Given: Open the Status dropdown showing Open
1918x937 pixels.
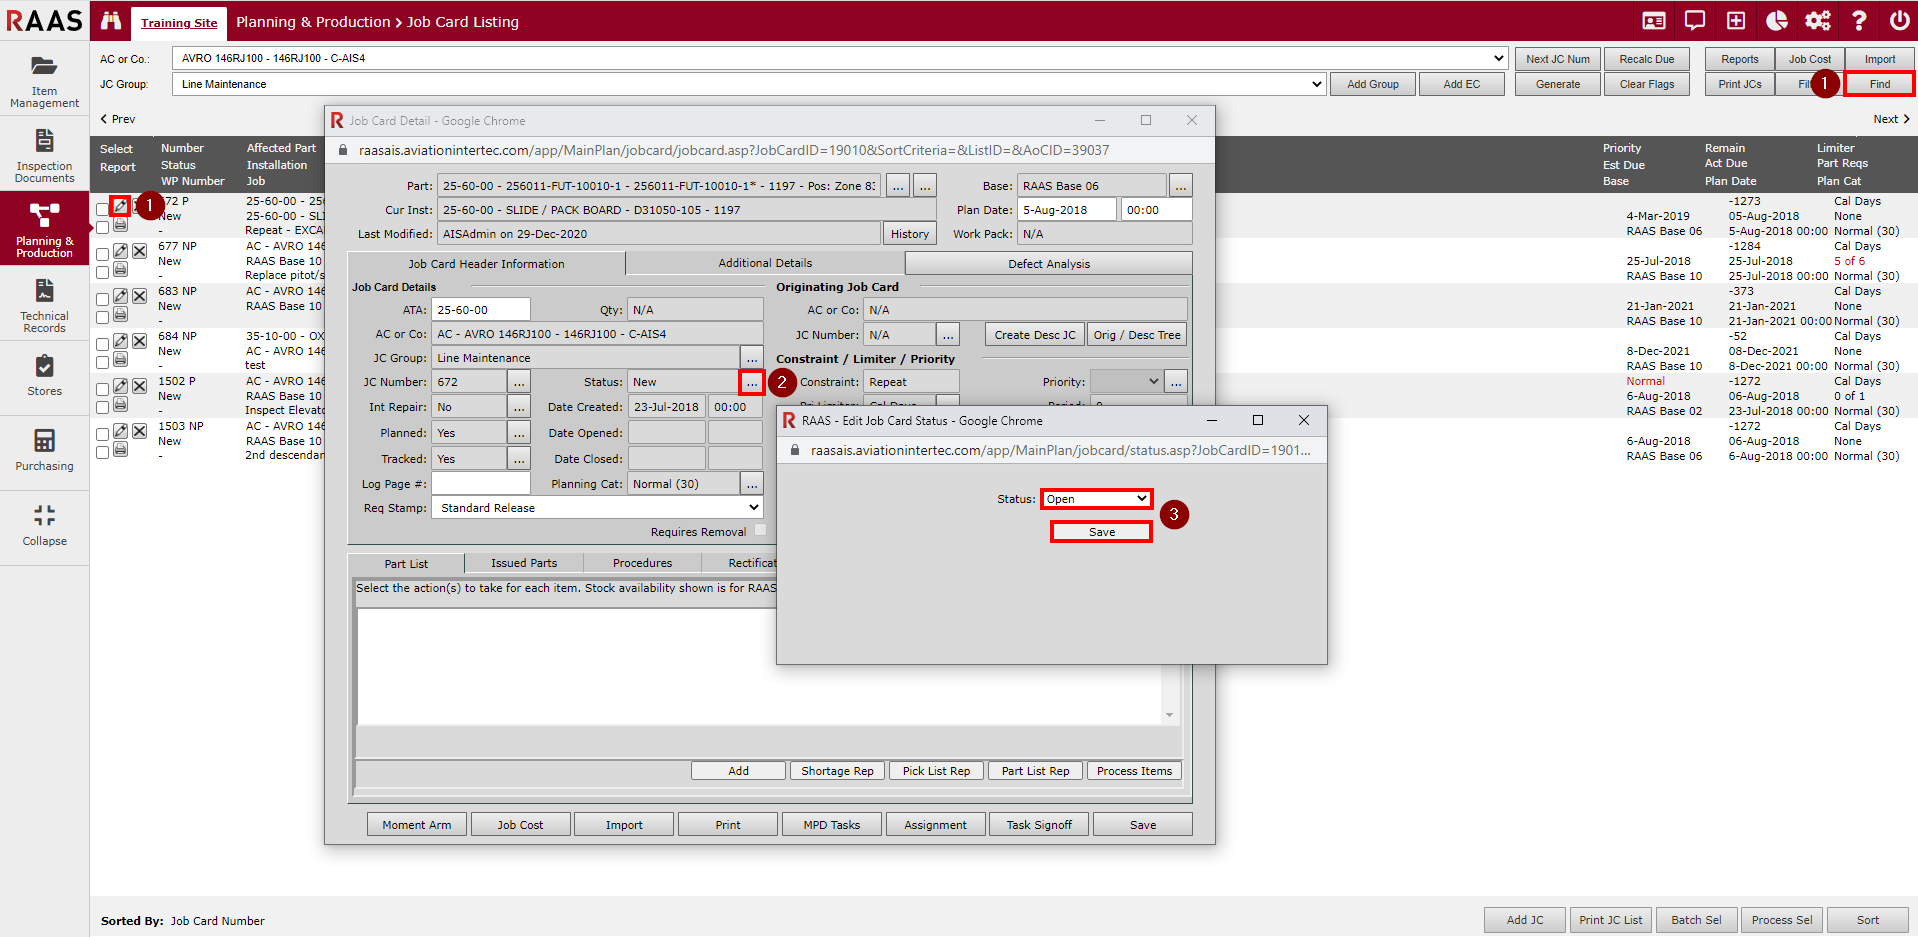Looking at the screenshot, I should tap(1096, 499).
